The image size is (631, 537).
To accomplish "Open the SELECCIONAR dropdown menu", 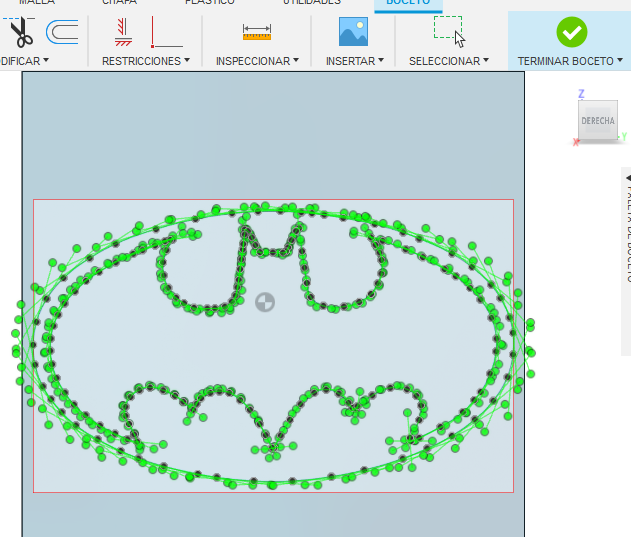I will [x=449, y=61].
